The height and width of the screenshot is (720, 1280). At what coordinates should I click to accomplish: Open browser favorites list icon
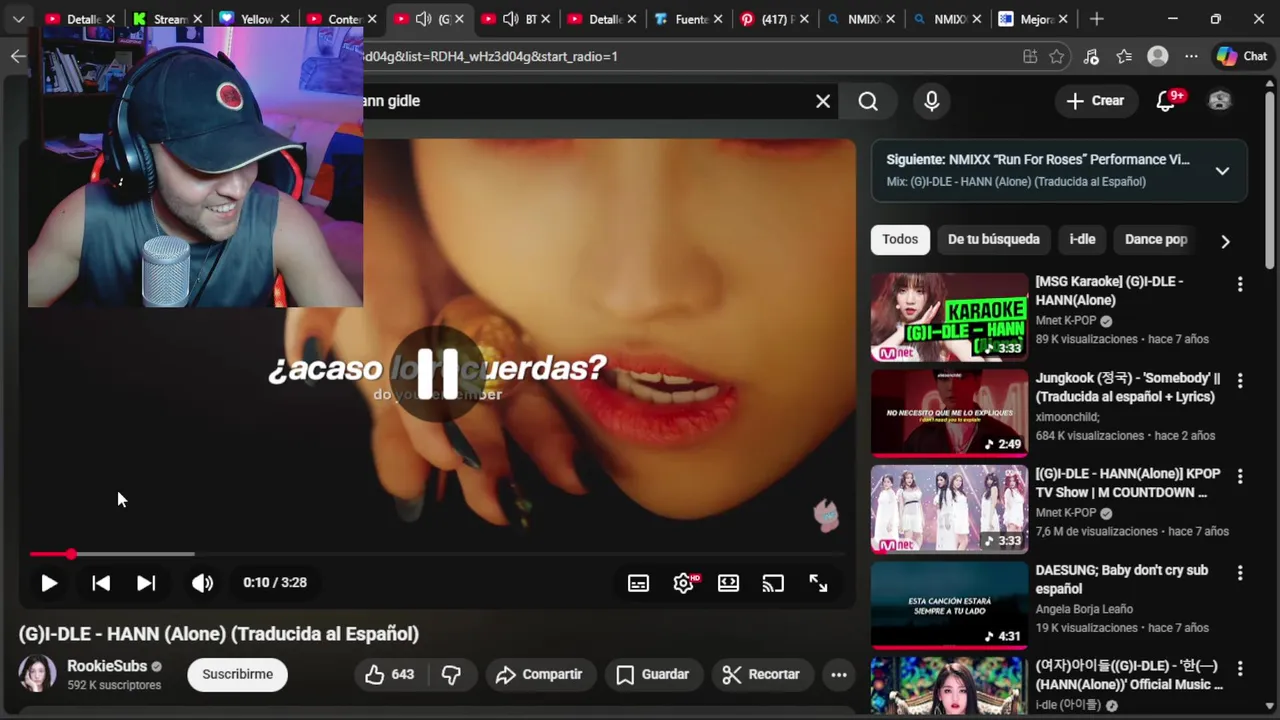tap(1124, 57)
